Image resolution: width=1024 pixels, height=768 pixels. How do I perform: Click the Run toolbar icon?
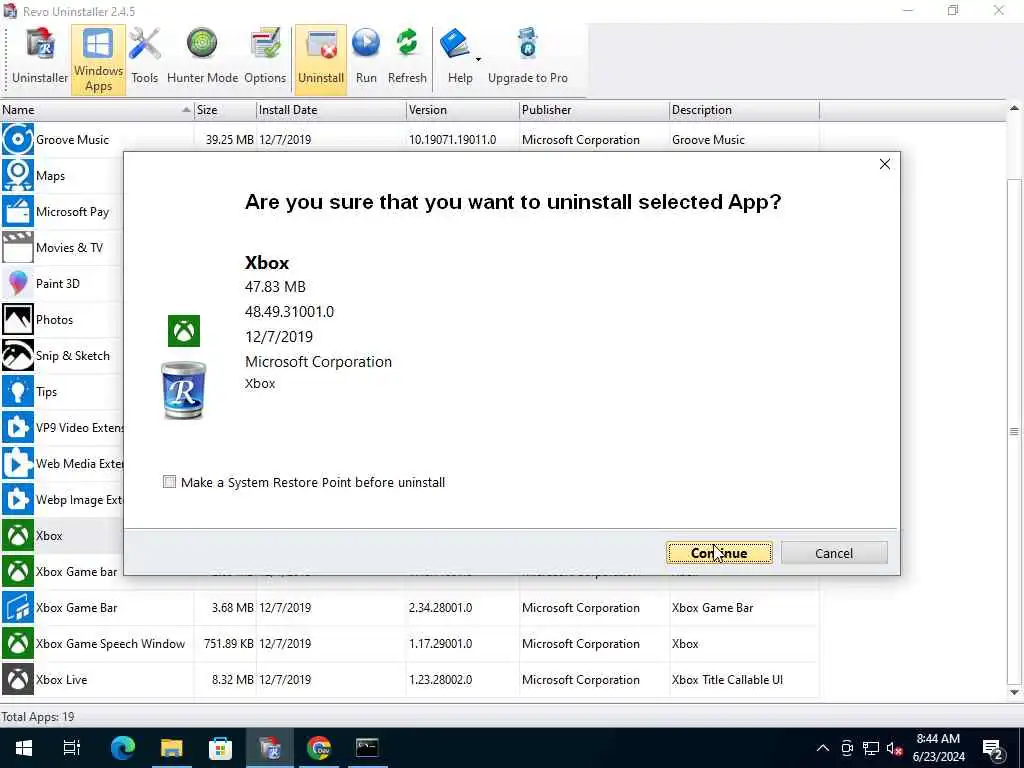(x=366, y=59)
